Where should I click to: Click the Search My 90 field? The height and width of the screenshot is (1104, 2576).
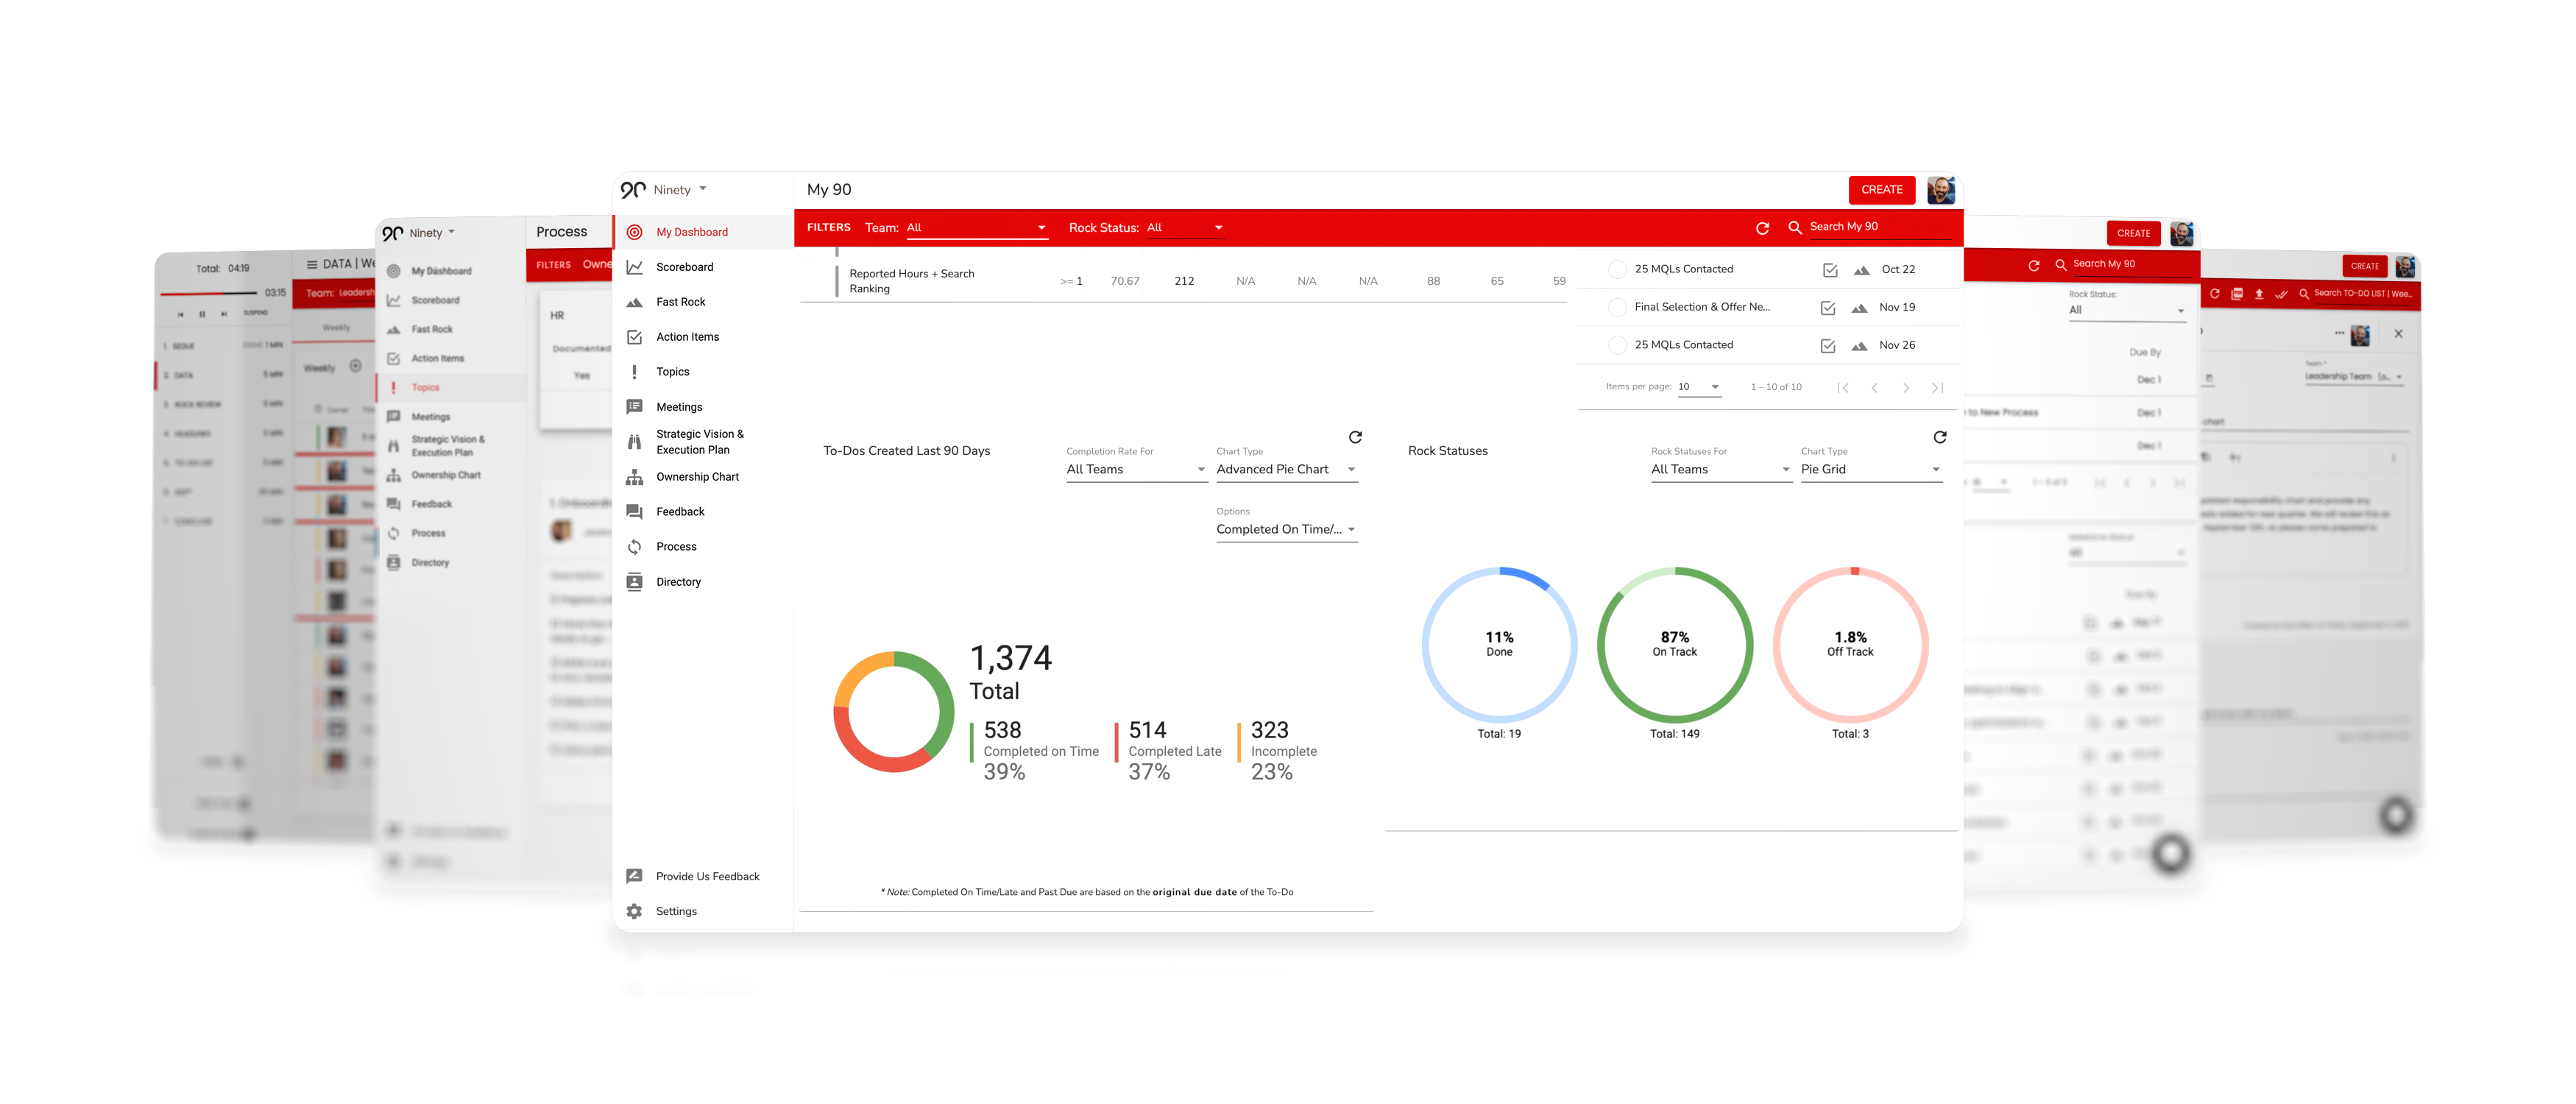(1878, 227)
